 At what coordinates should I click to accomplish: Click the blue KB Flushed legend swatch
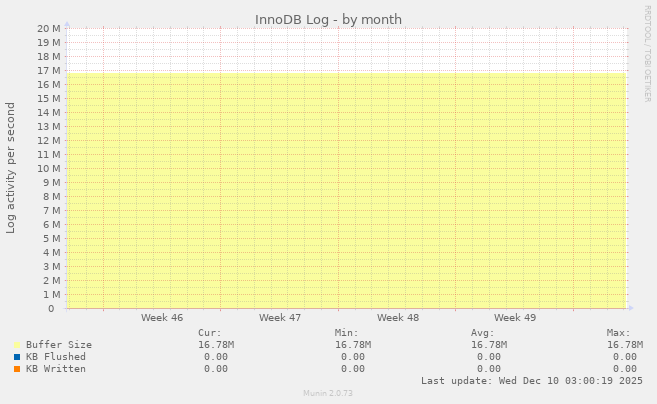point(17,357)
